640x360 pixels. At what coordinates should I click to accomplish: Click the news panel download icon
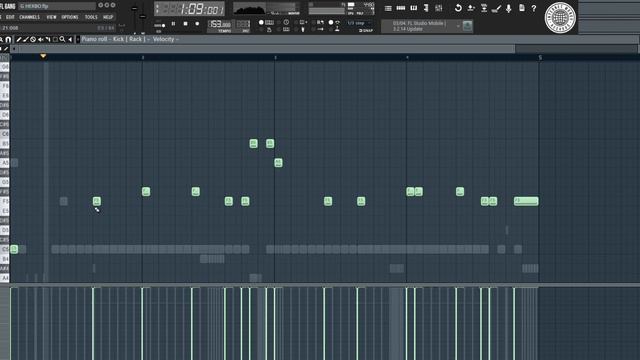pyautogui.click(x=467, y=26)
